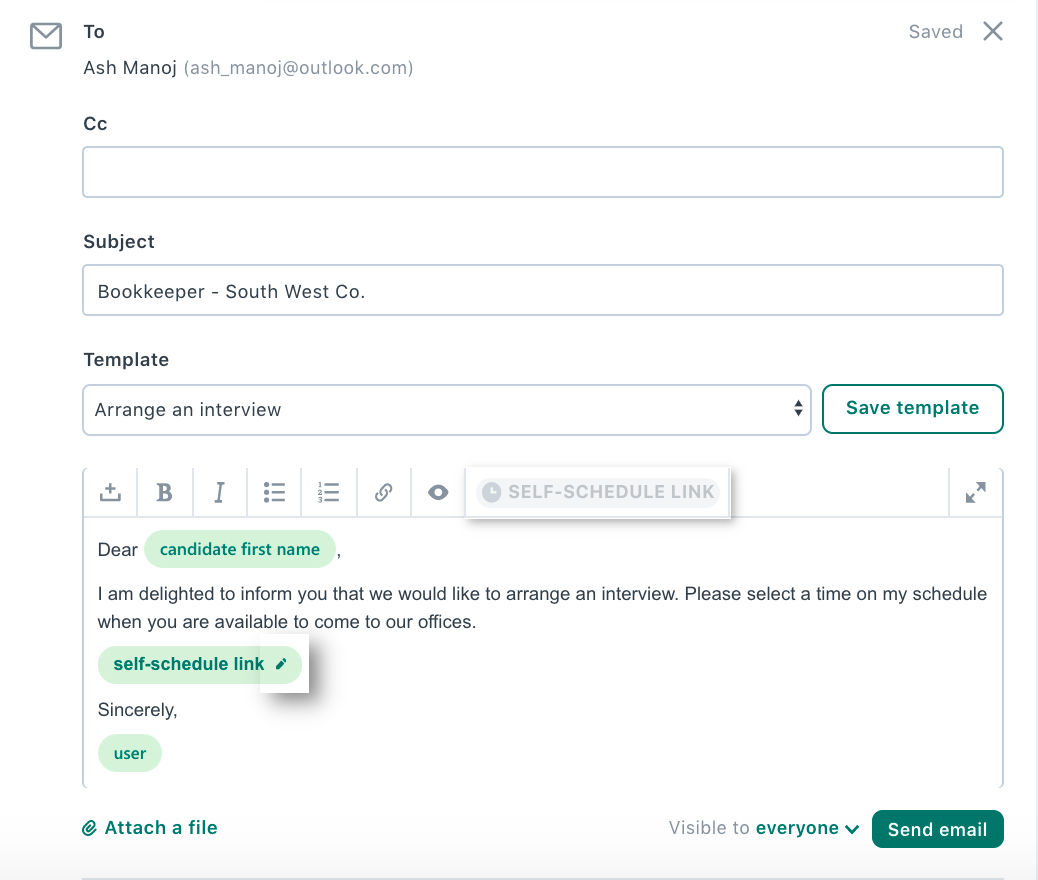Expand the editor to full screen
This screenshot has width=1038, height=880.
click(x=975, y=492)
